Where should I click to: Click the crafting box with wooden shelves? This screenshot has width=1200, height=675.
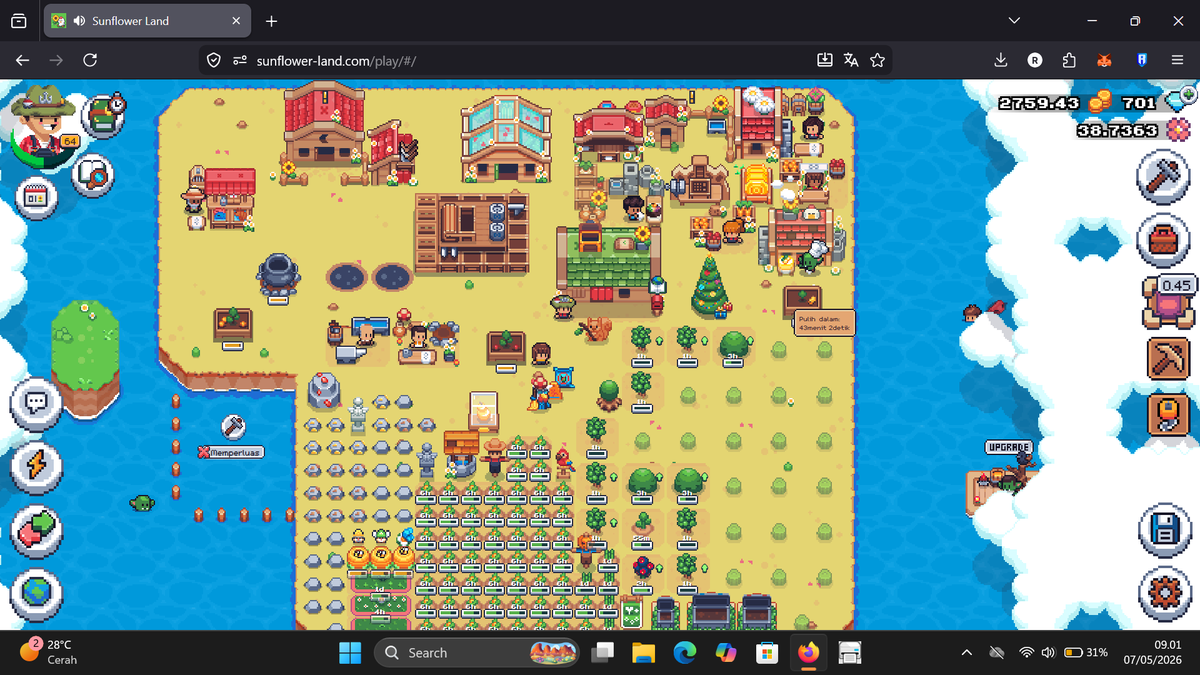[472, 232]
